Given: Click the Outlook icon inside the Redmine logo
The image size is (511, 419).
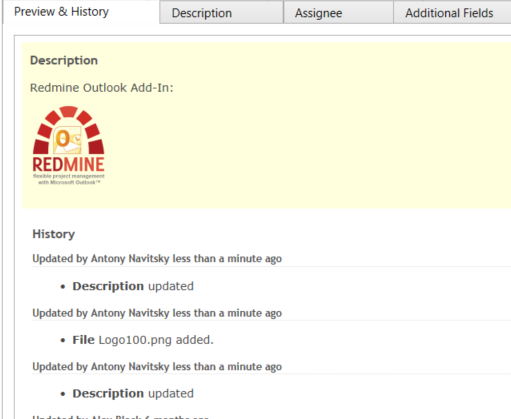Looking at the screenshot, I should click(68, 139).
